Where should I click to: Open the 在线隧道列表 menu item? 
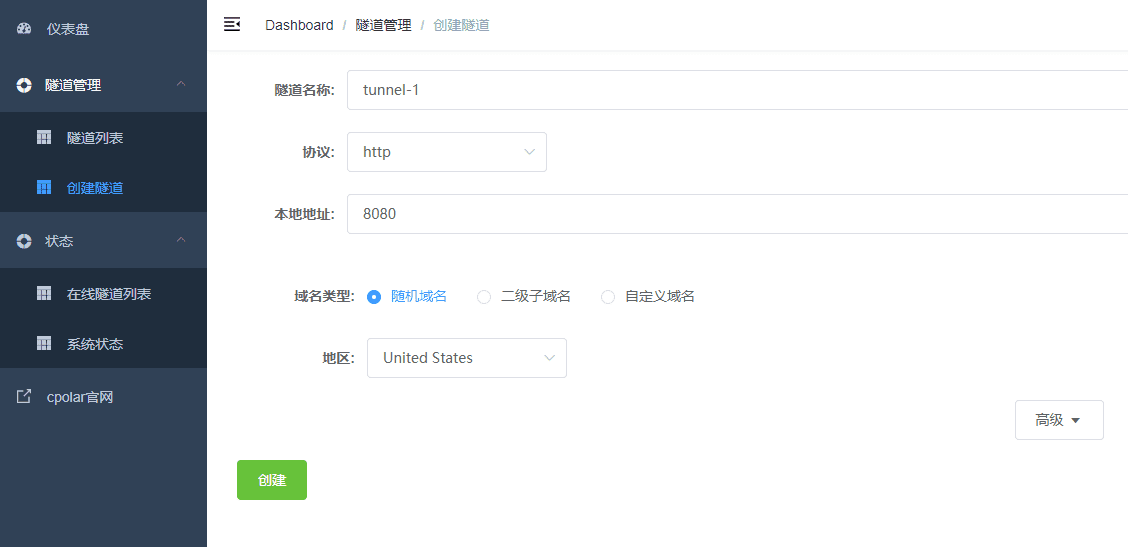pos(104,294)
